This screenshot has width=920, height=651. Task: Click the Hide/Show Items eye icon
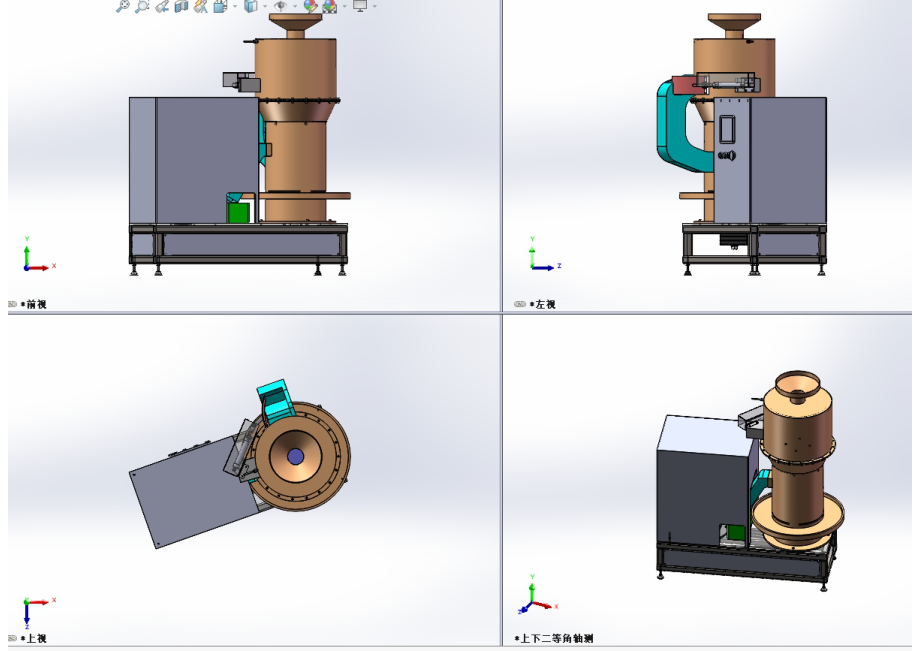click(x=280, y=6)
